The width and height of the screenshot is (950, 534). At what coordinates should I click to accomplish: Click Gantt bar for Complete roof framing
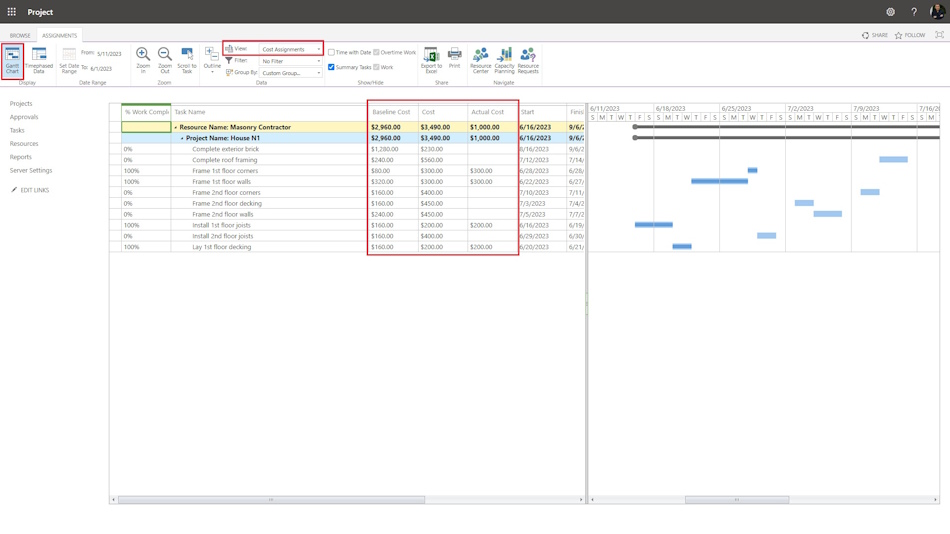pos(893,159)
